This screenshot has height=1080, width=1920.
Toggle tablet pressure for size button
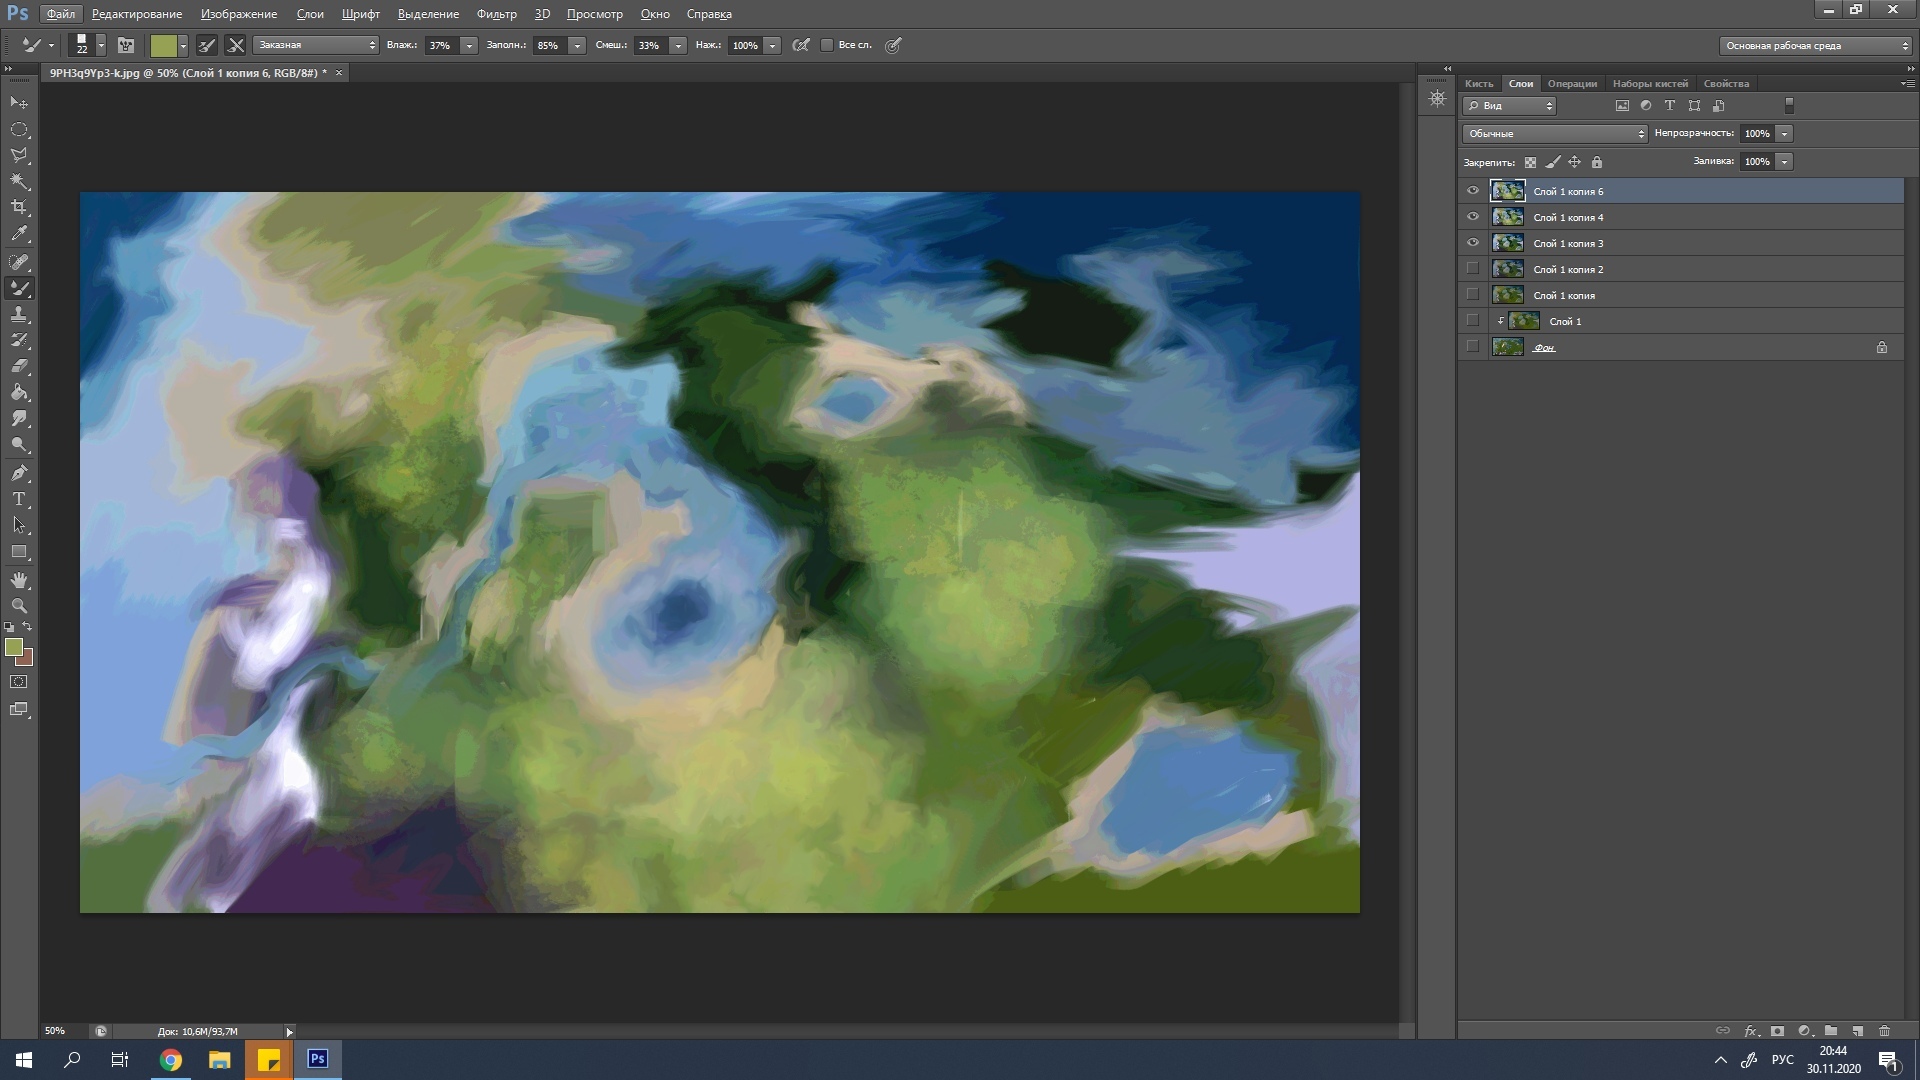click(893, 45)
